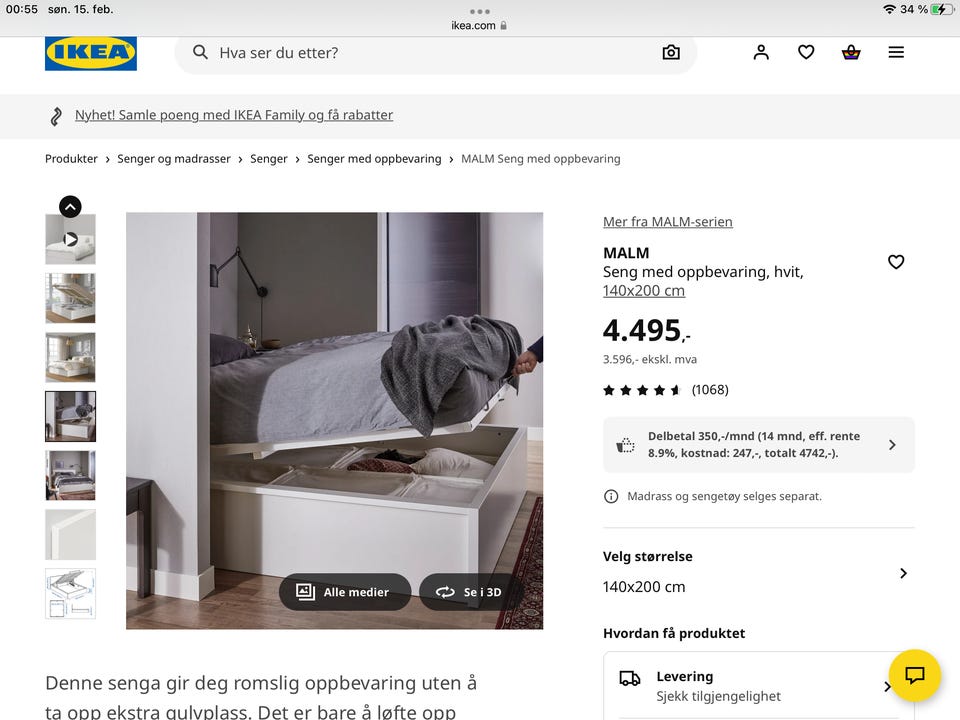Screen dimensions: 960x720
Task: Go to Senger med oppbevaring breadcrumb
Action: (x=374, y=159)
